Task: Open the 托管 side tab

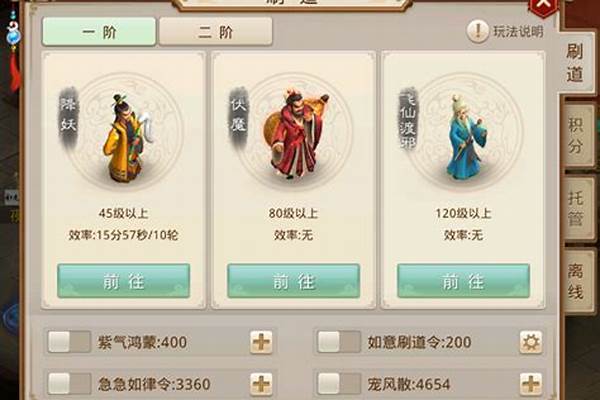Action: pos(578,209)
